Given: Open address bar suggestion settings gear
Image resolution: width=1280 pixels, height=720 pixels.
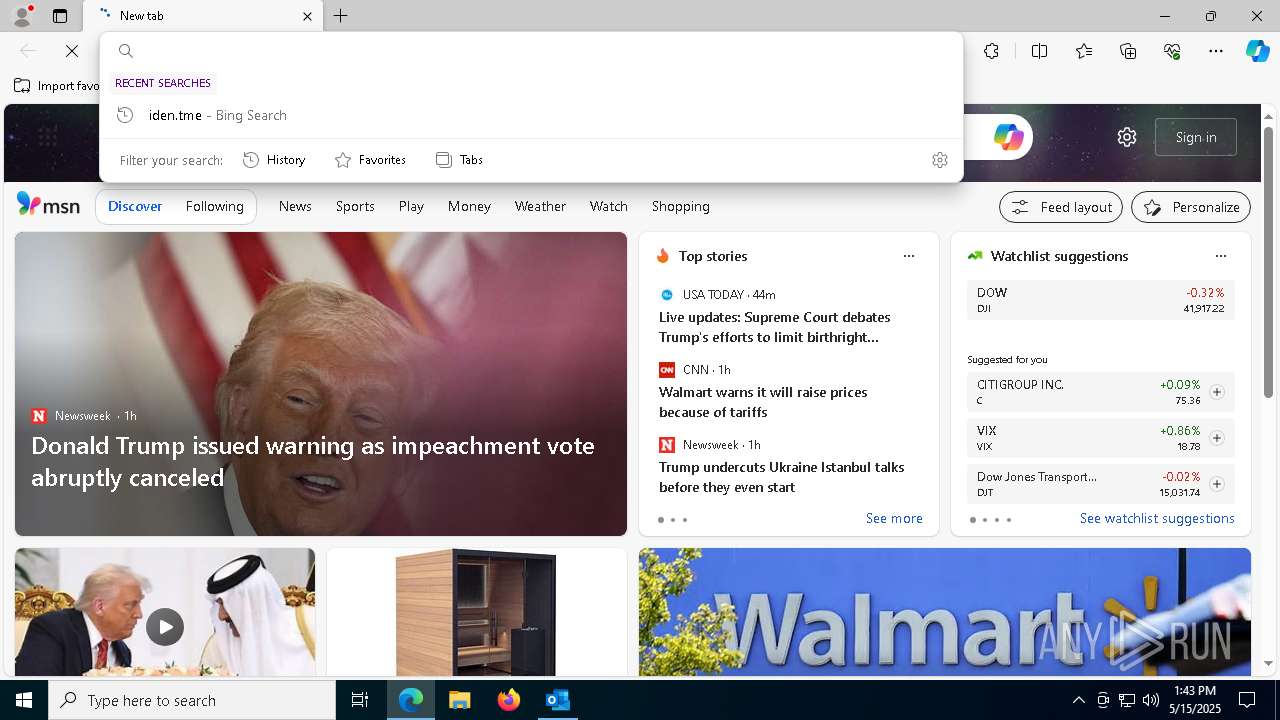Looking at the screenshot, I should click(939, 160).
